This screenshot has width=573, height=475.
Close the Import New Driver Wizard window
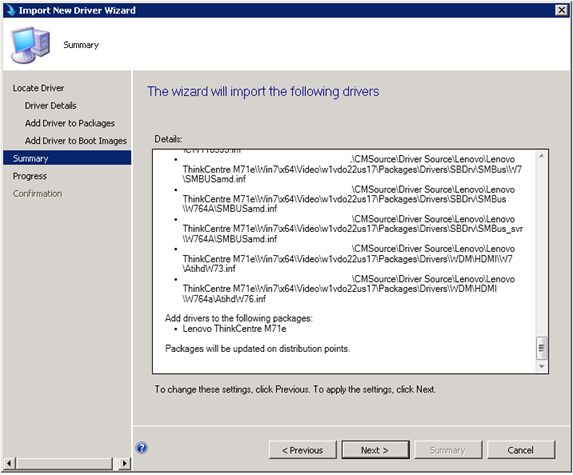click(x=561, y=10)
